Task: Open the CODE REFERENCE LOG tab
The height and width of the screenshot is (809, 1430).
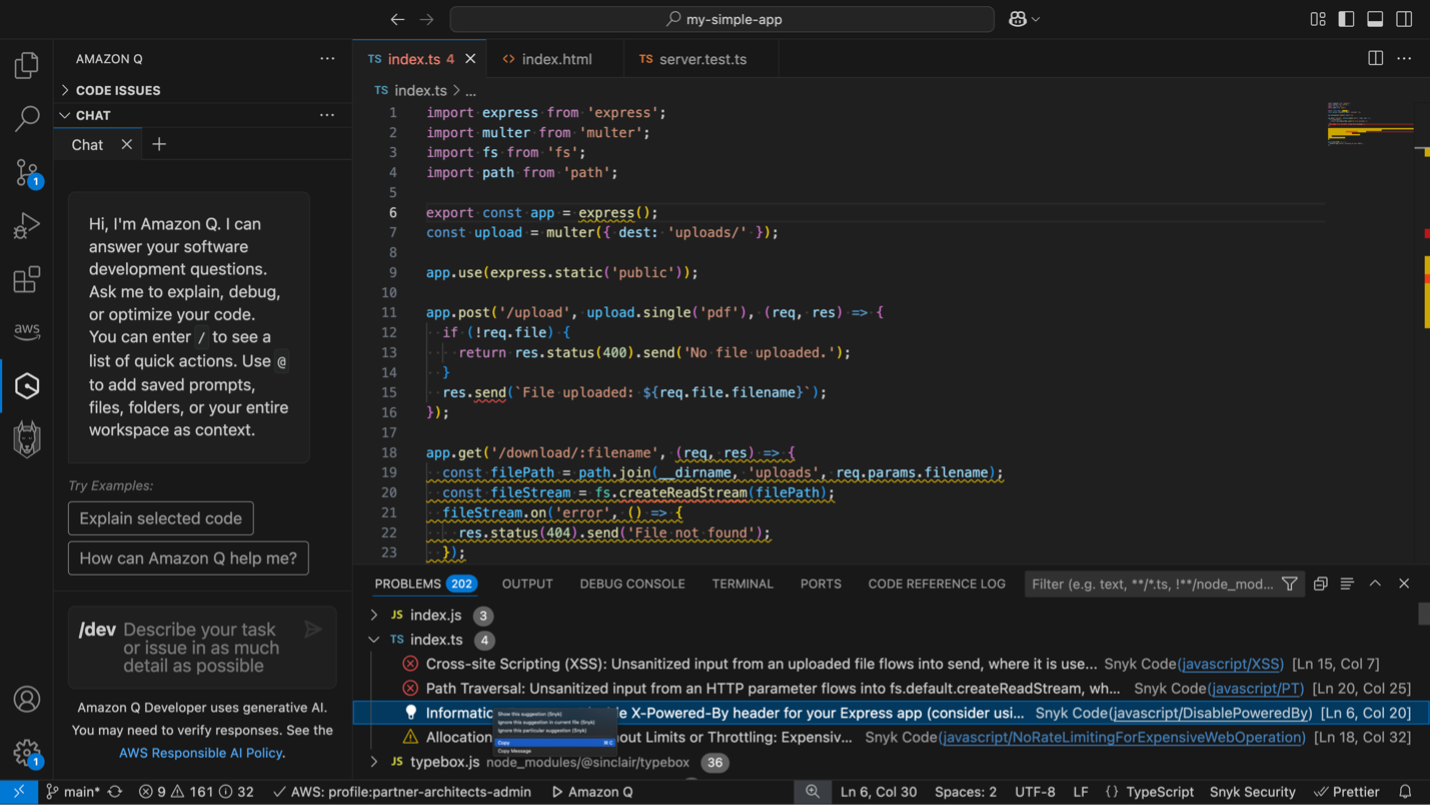Action: point(936,584)
